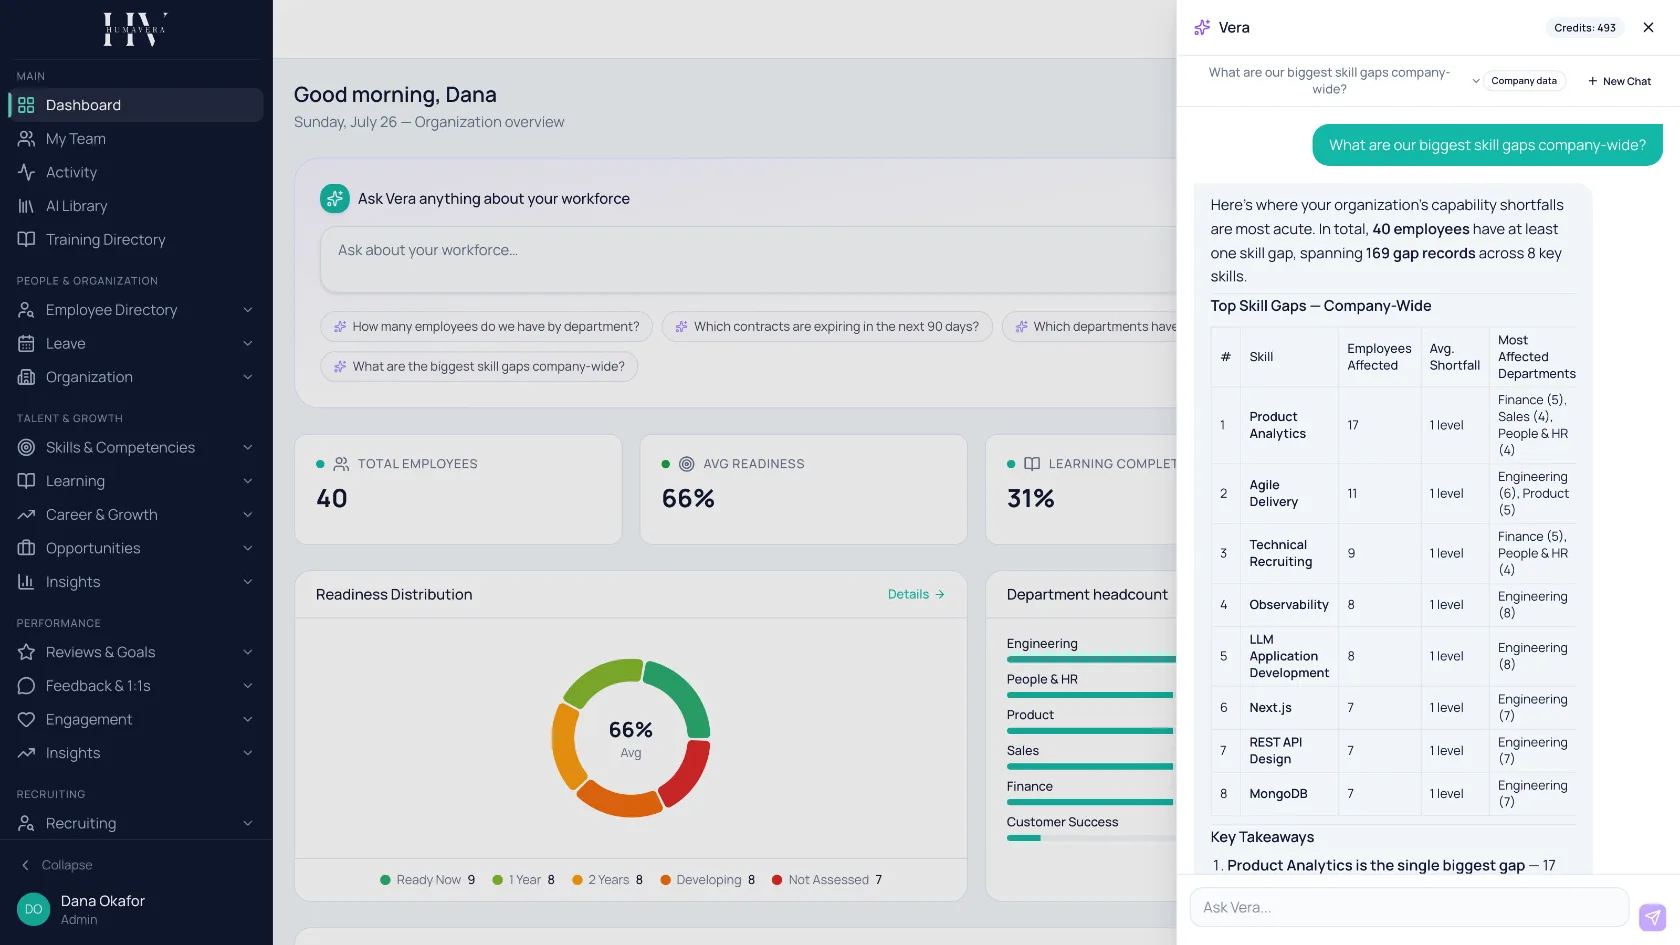
Task: Click the Company data pill
Action: [x=1524, y=81]
